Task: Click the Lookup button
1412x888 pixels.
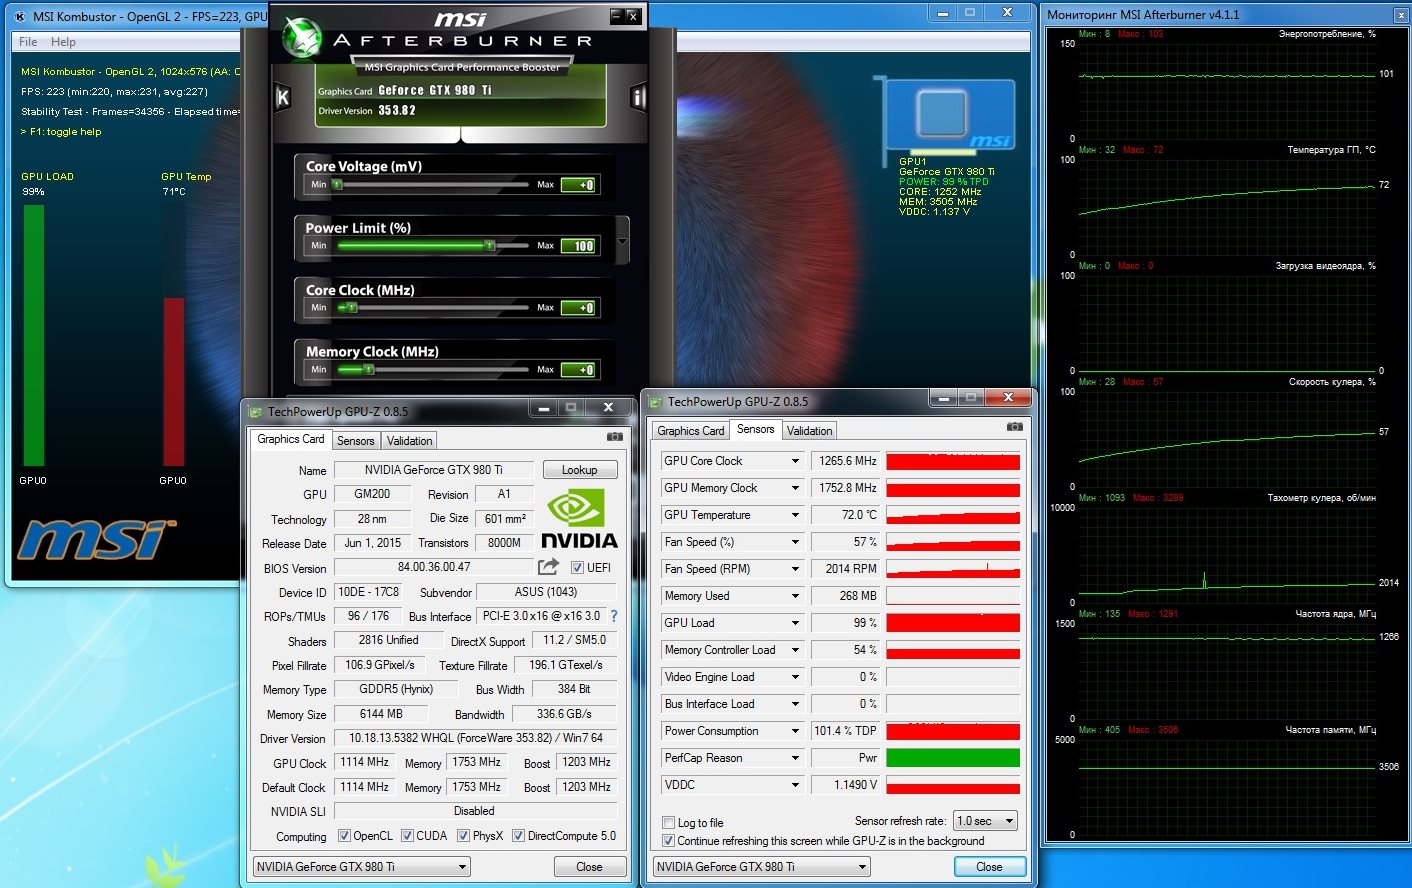Action: (579, 470)
